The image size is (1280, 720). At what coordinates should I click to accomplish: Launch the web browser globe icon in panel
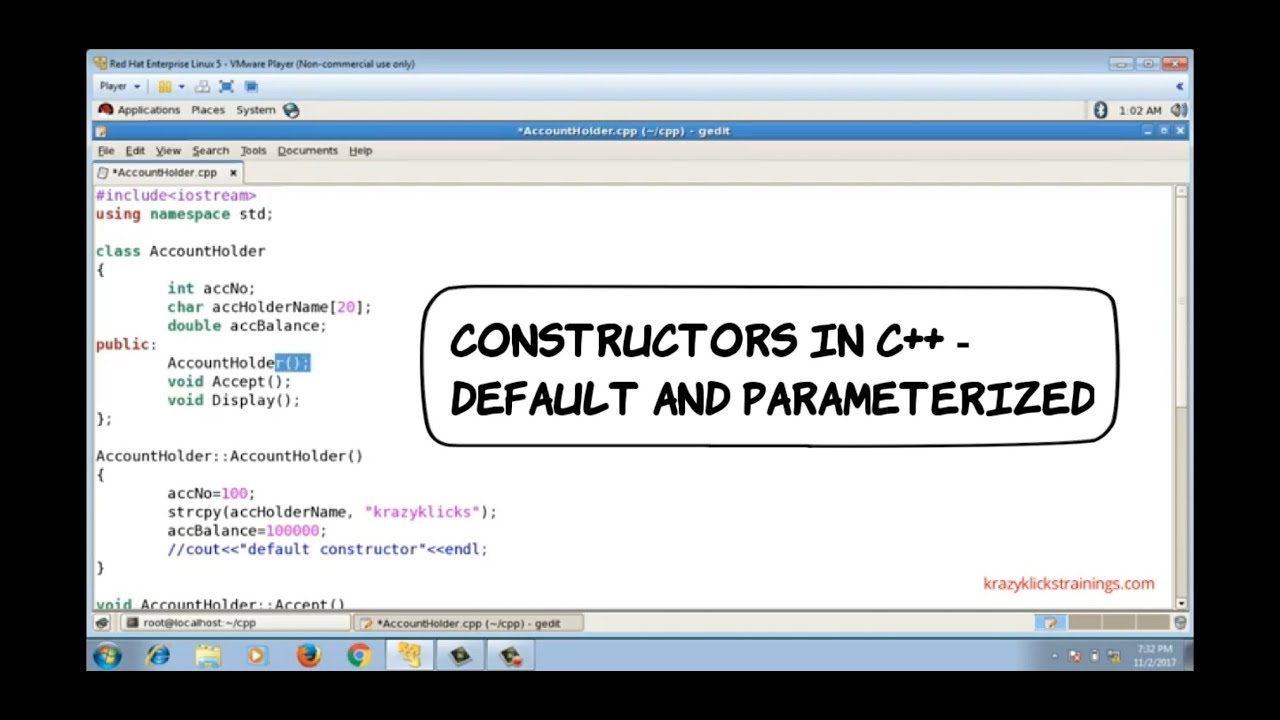click(291, 110)
